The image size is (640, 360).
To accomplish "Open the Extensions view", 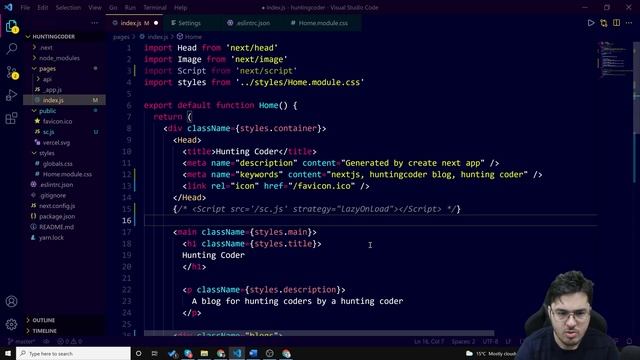I will (11, 118).
